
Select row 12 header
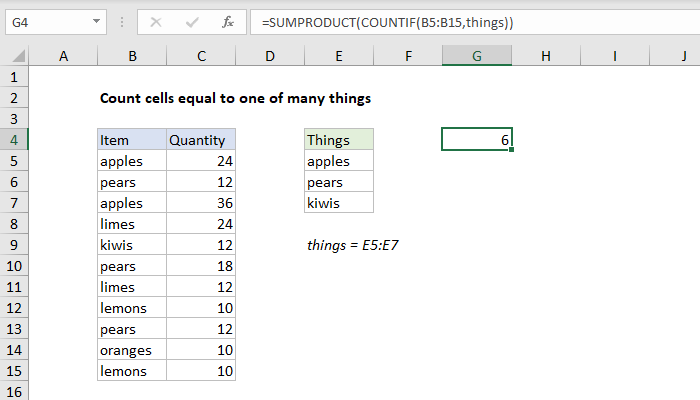click(x=14, y=308)
